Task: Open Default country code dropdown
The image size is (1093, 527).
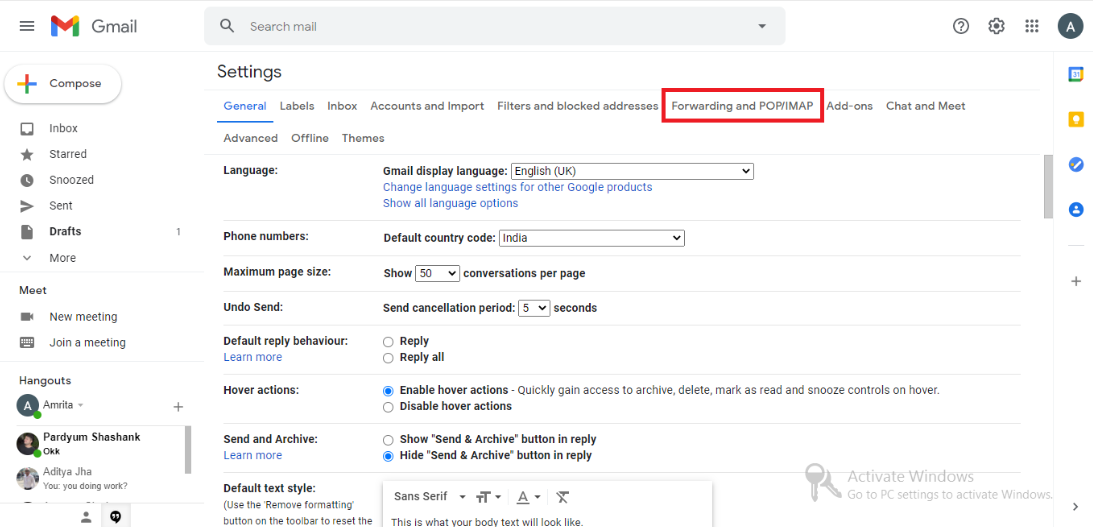Action: click(x=592, y=238)
